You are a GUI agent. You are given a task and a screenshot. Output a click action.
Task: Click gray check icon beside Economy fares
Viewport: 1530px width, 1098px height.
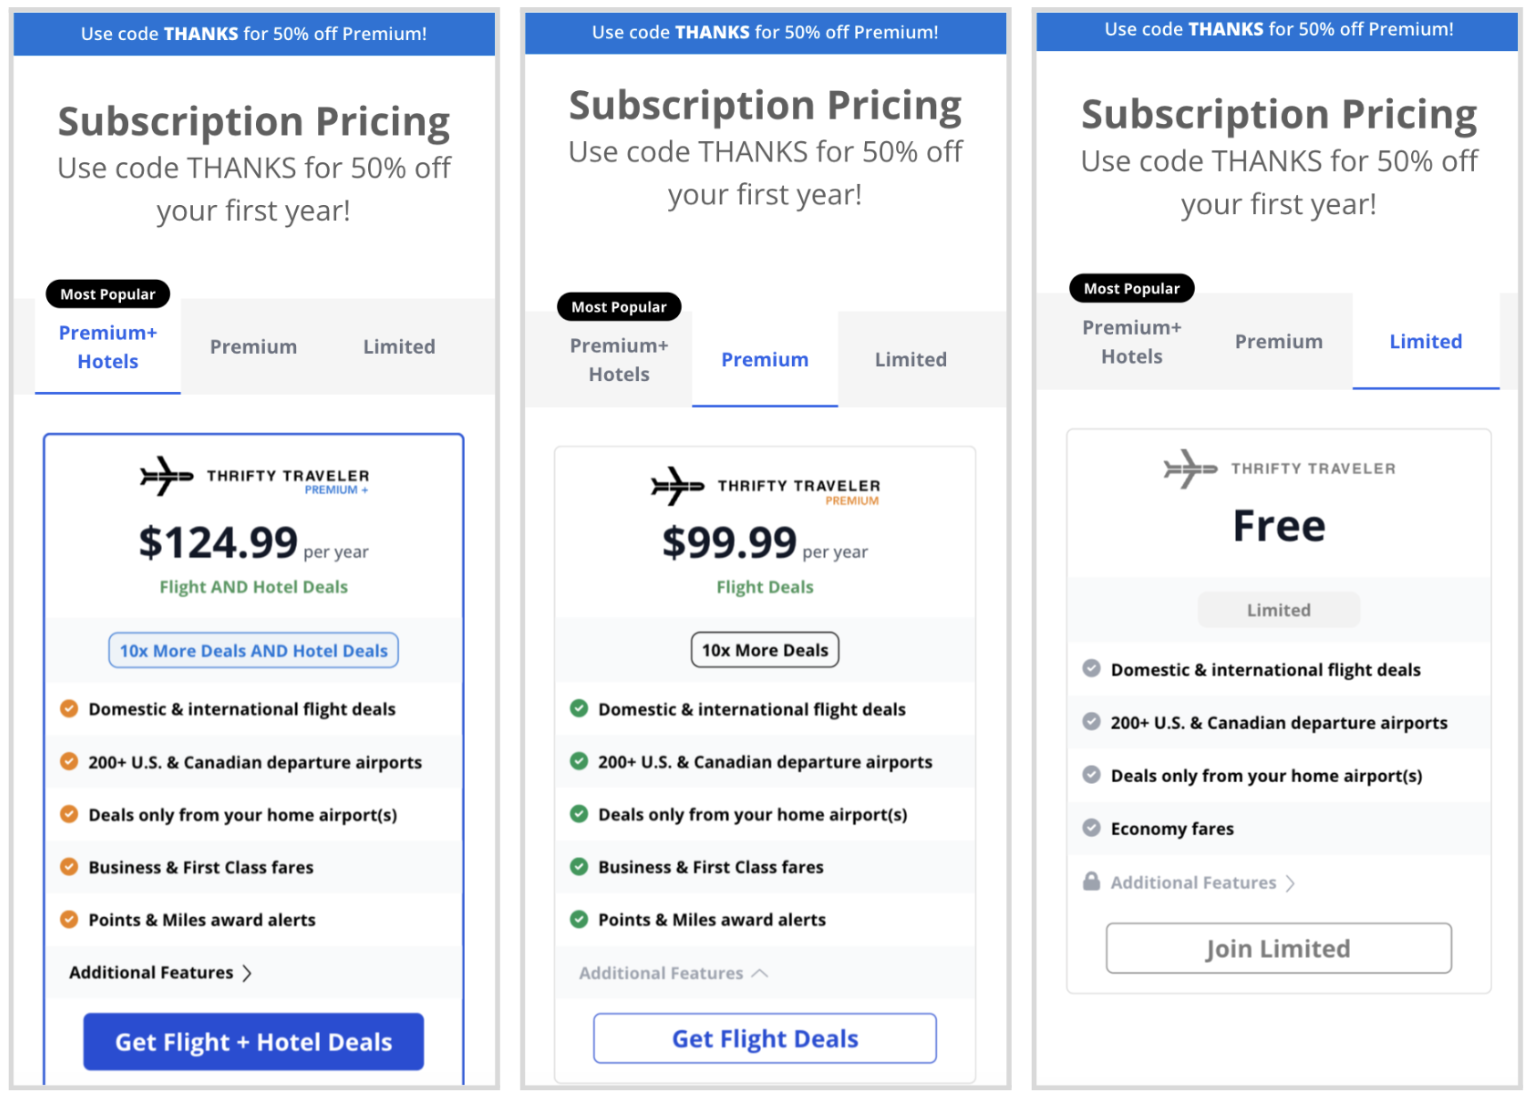coord(1091,828)
